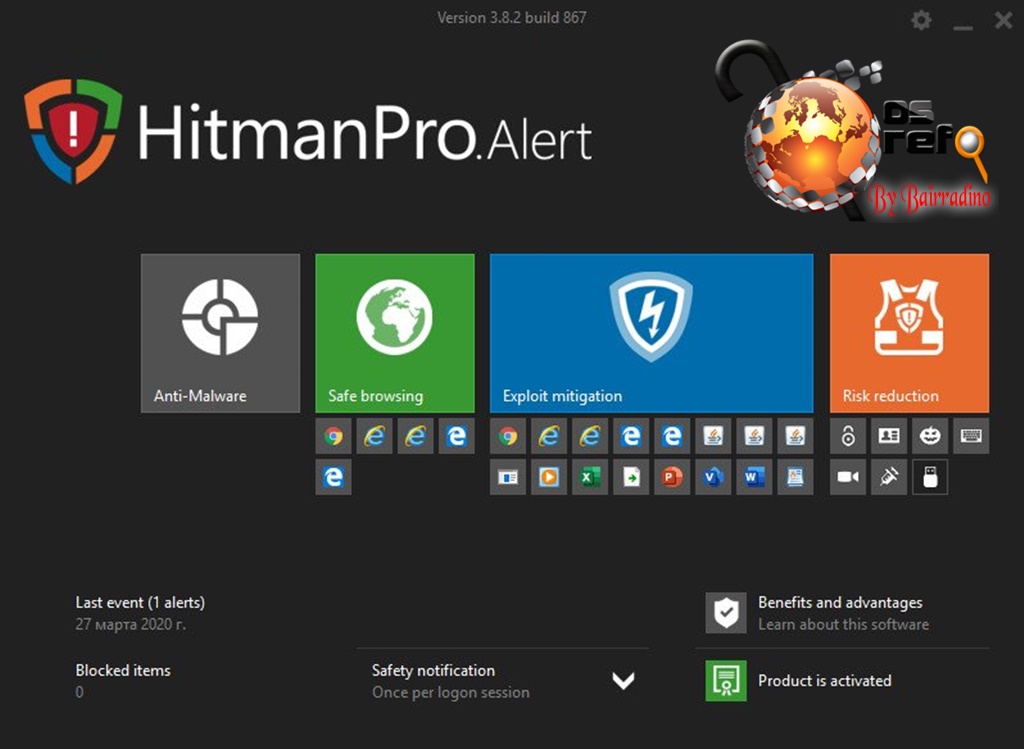Click first Internet Explorer icon under Exploit mitigation
The height and width of the screenshot is (749, 1024).
tap(549, 436)
